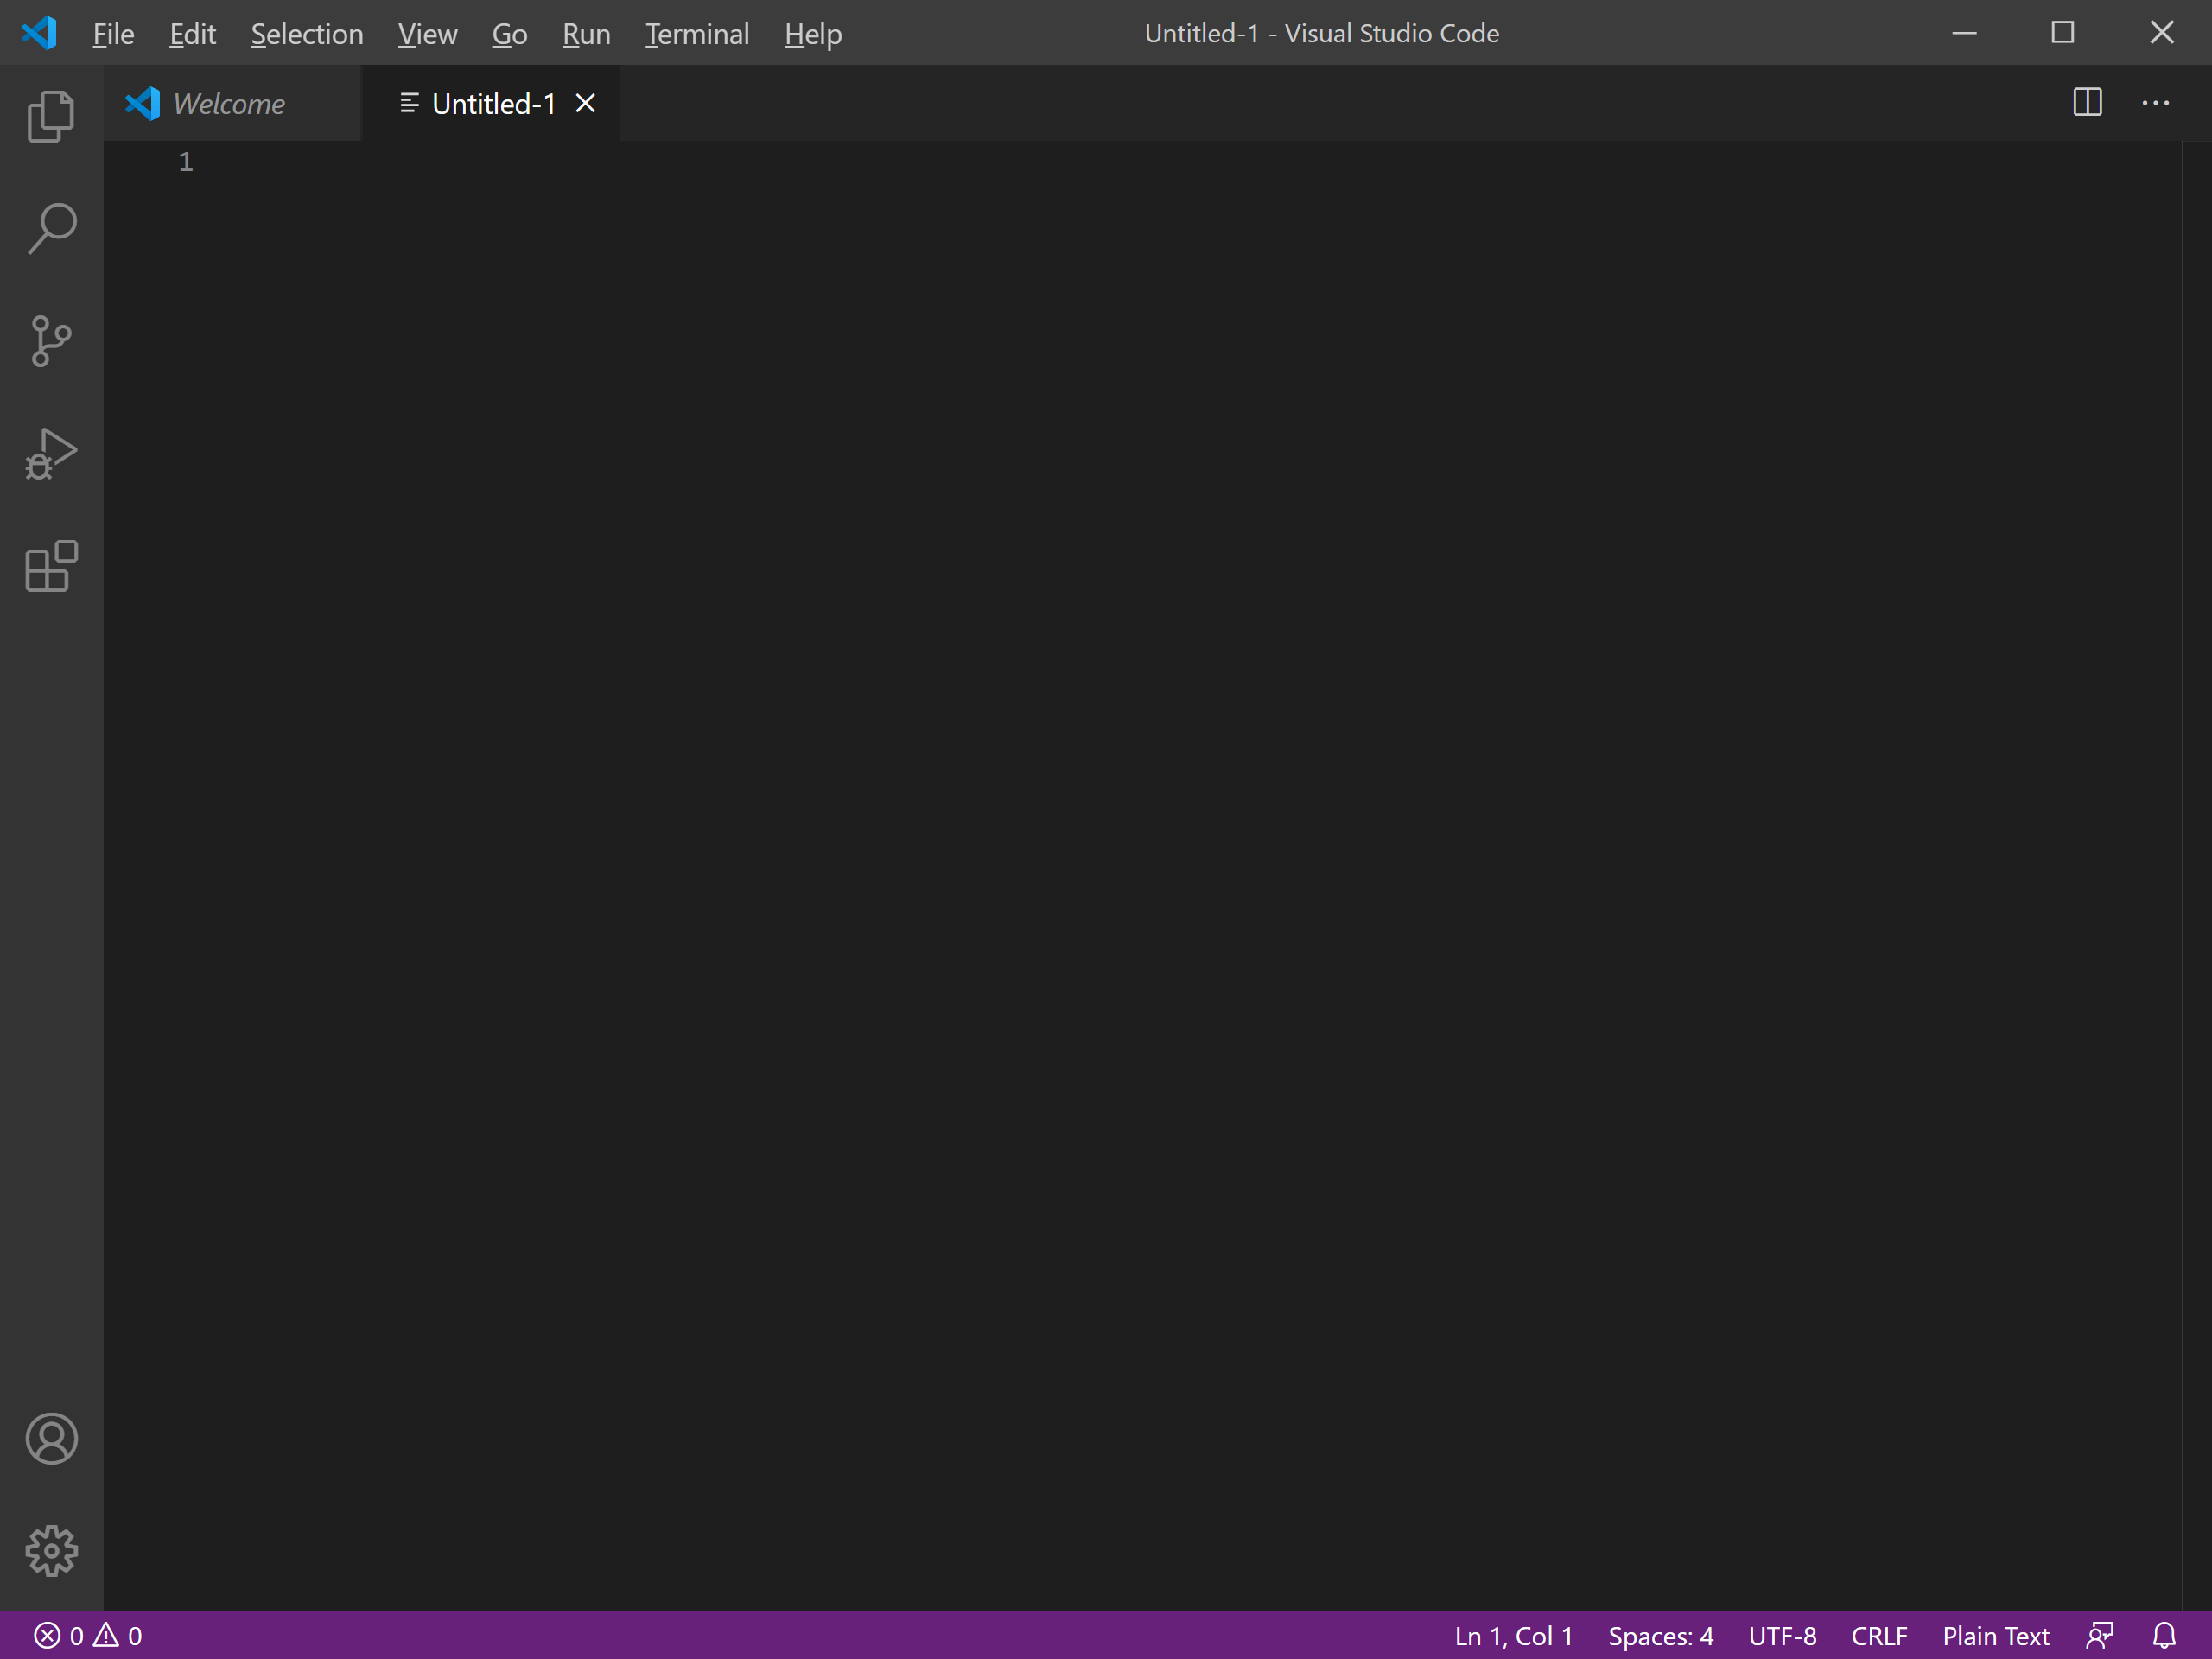The width and height of the screenshot is (2212, 1659).
Task: Open the Terminal menu
Action: tap(696, 34)
